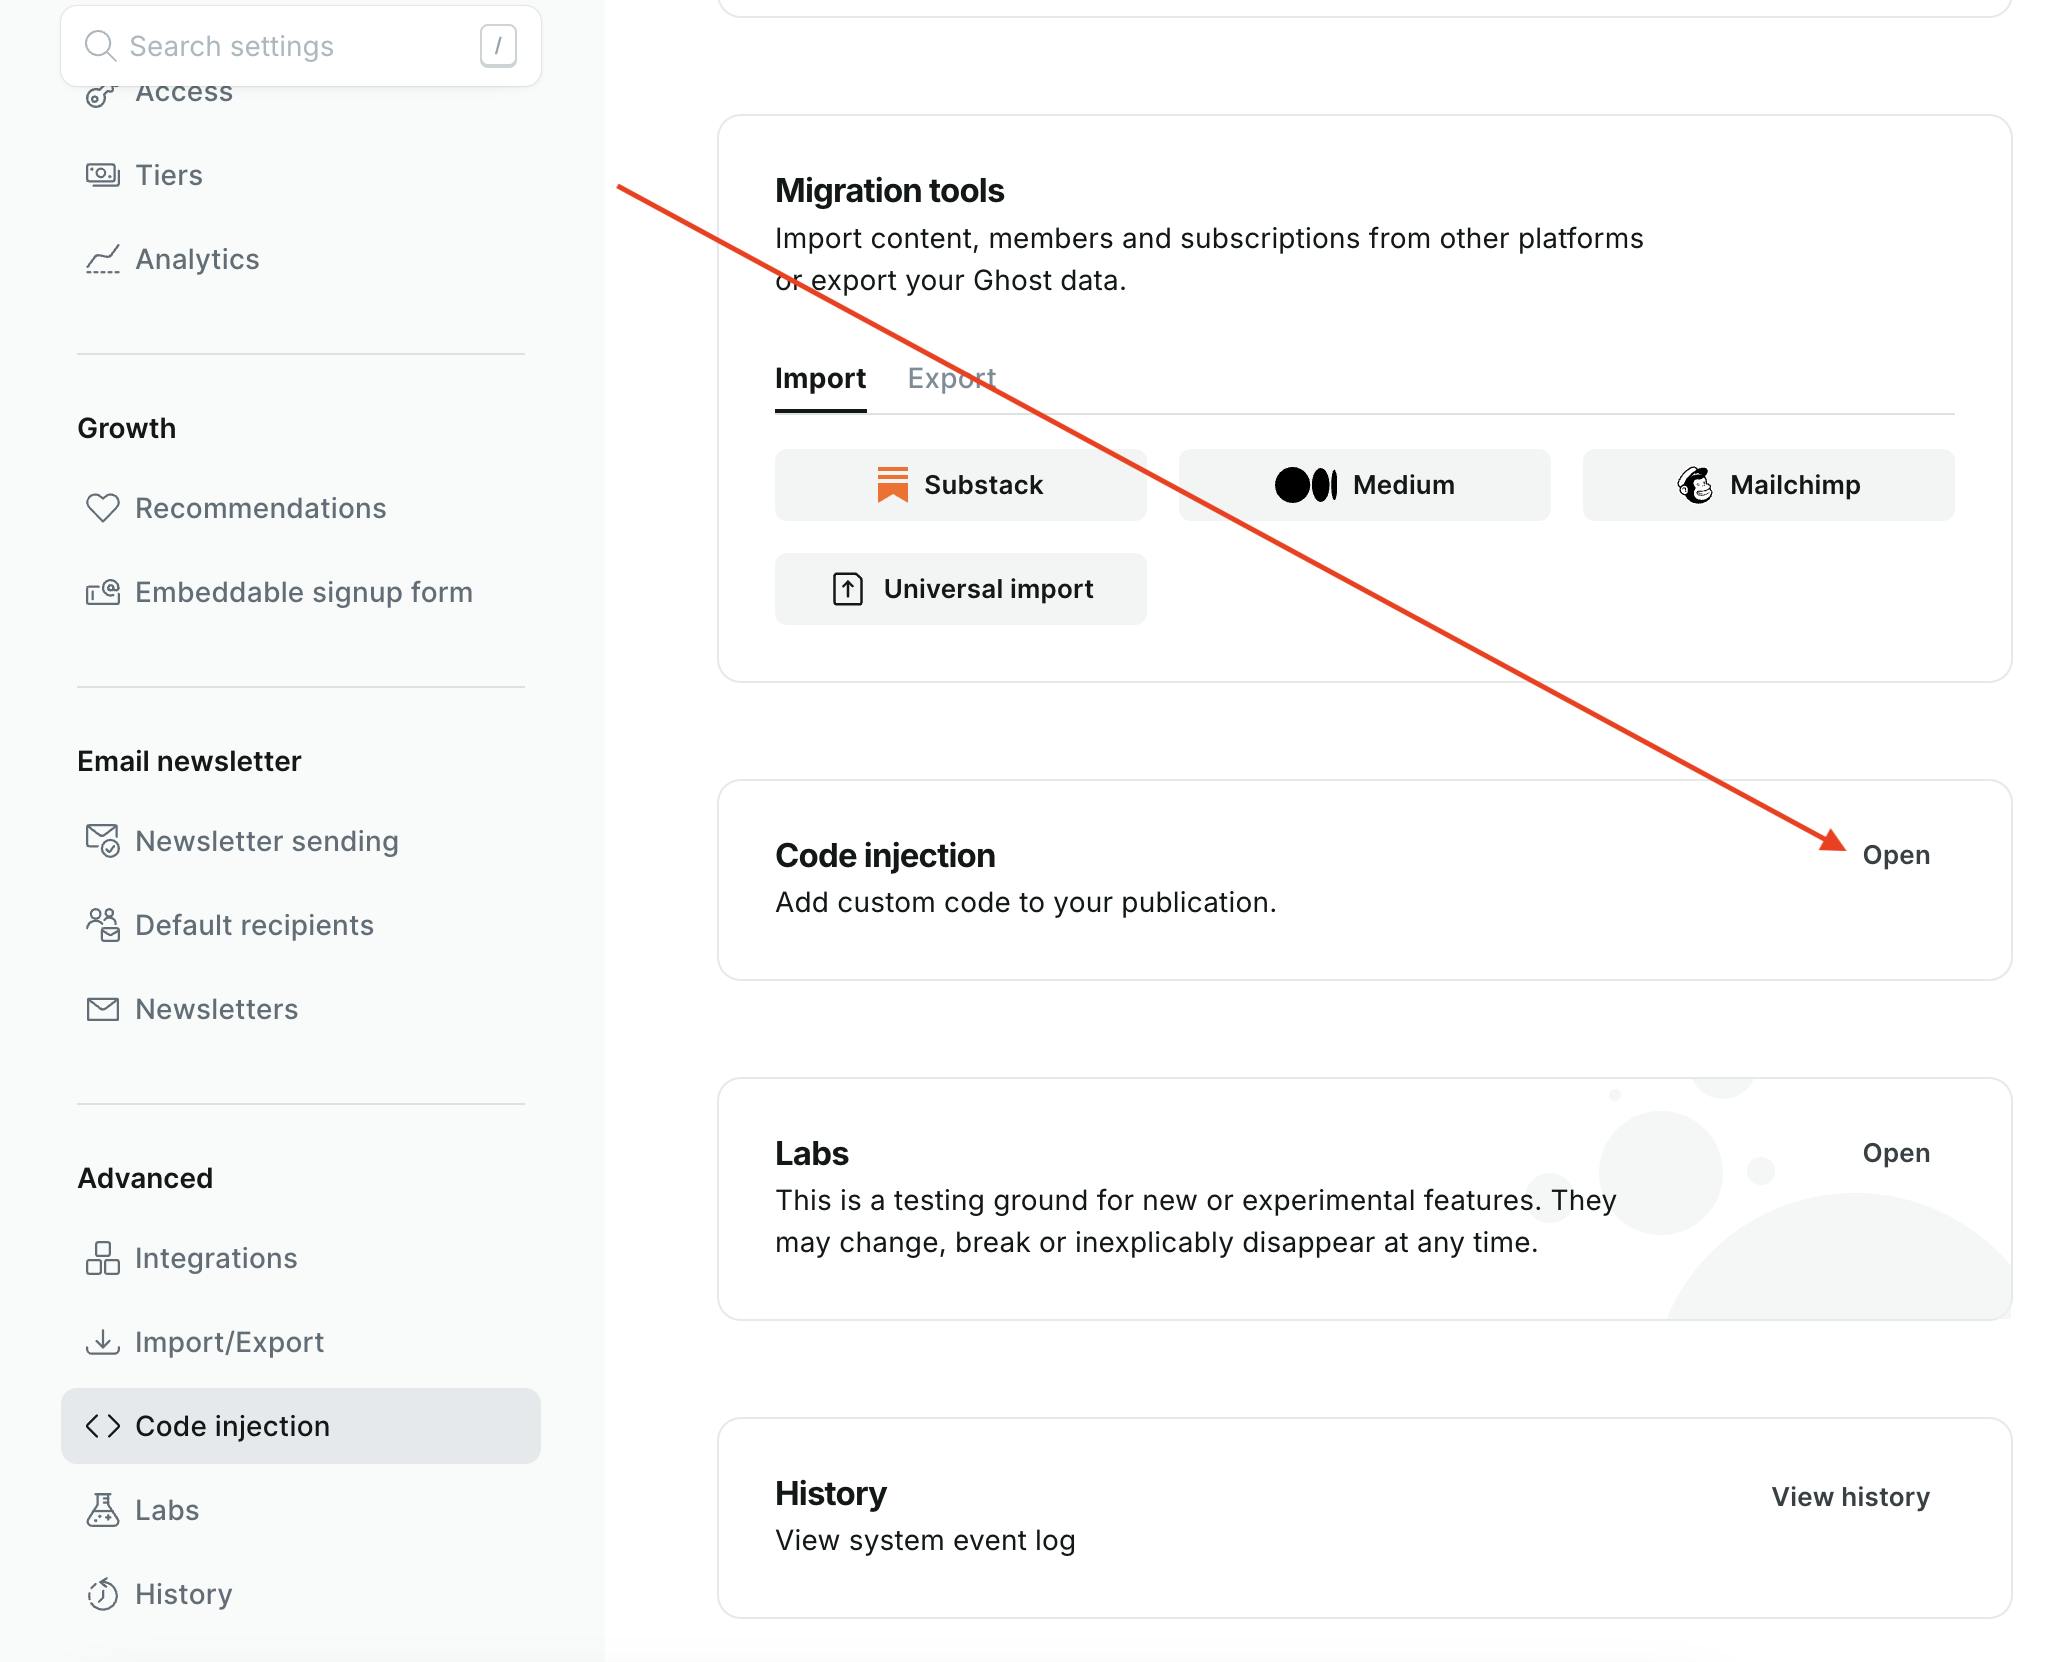Switch to the Export tab
Image resolution: width=2046 pixels, height=1662 pixels.
pyautogui.click(x=949, y=376)
